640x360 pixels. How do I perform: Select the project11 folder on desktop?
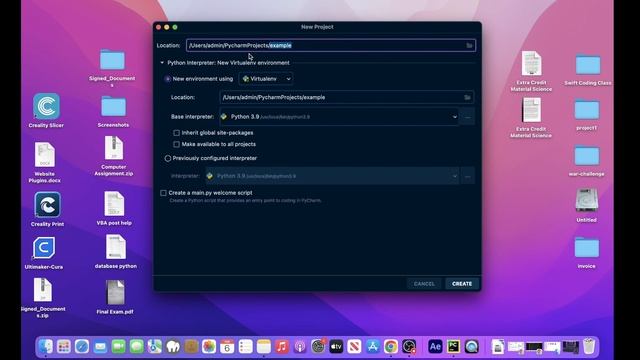pos(587,109)
